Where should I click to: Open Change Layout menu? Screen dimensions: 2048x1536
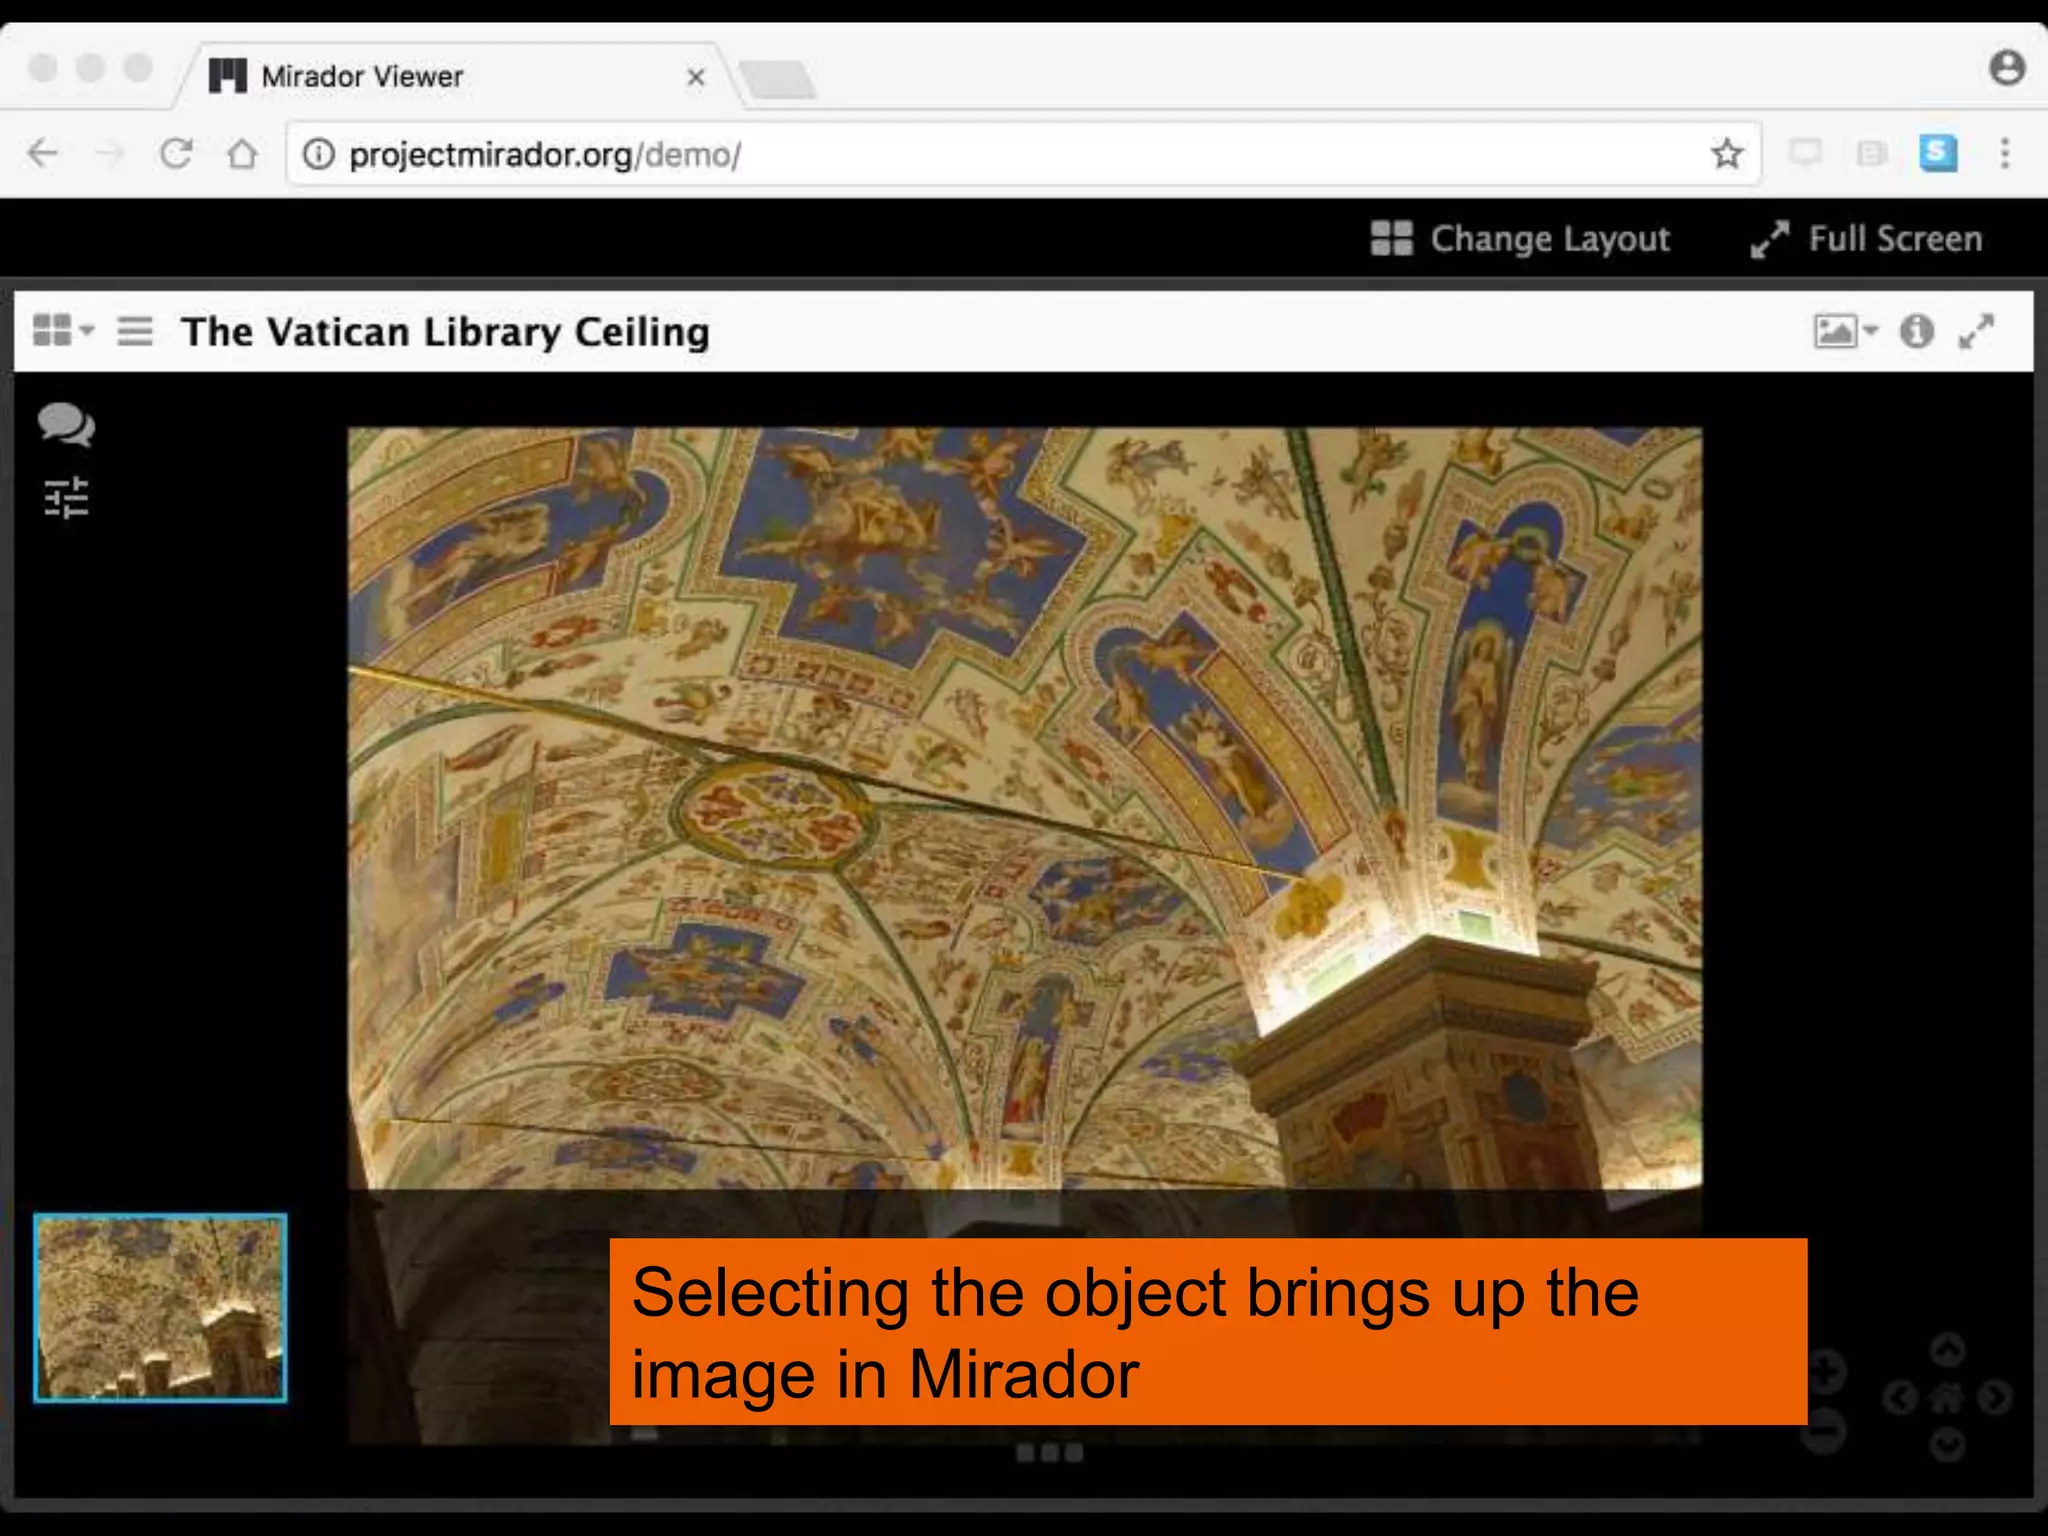click(x=1520, y=239)
